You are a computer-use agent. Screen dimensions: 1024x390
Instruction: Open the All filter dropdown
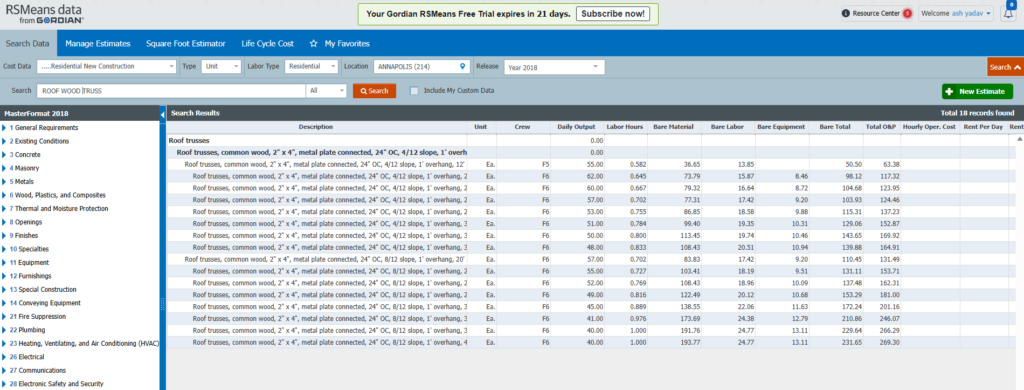click(326, 91)
